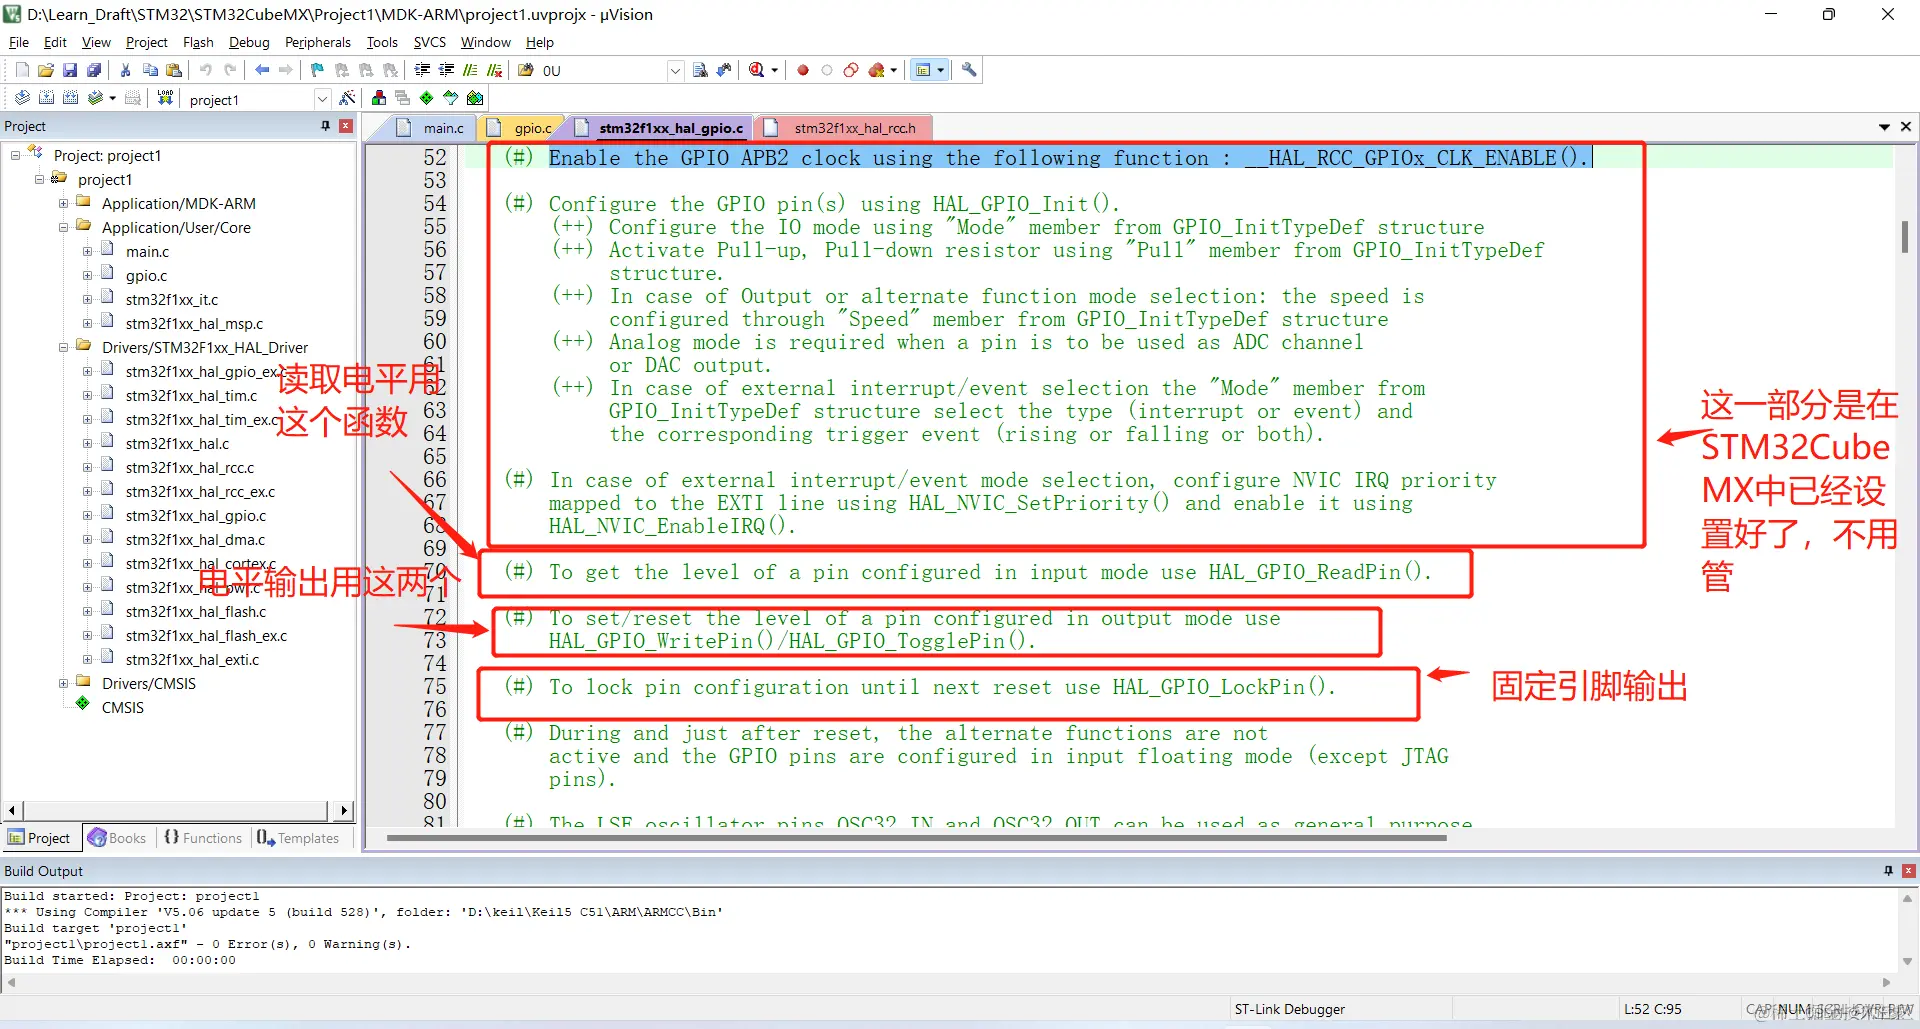Switch to the main.c editor tab

432,128
